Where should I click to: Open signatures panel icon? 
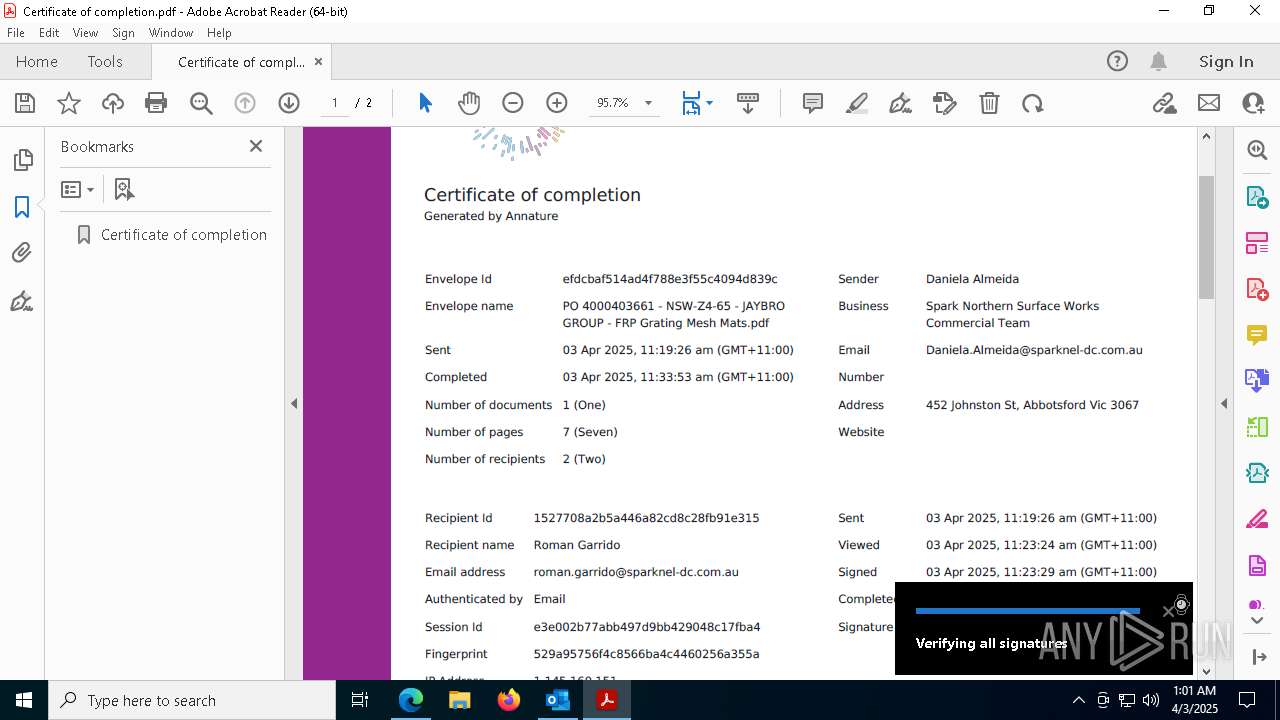coord(22,301)
